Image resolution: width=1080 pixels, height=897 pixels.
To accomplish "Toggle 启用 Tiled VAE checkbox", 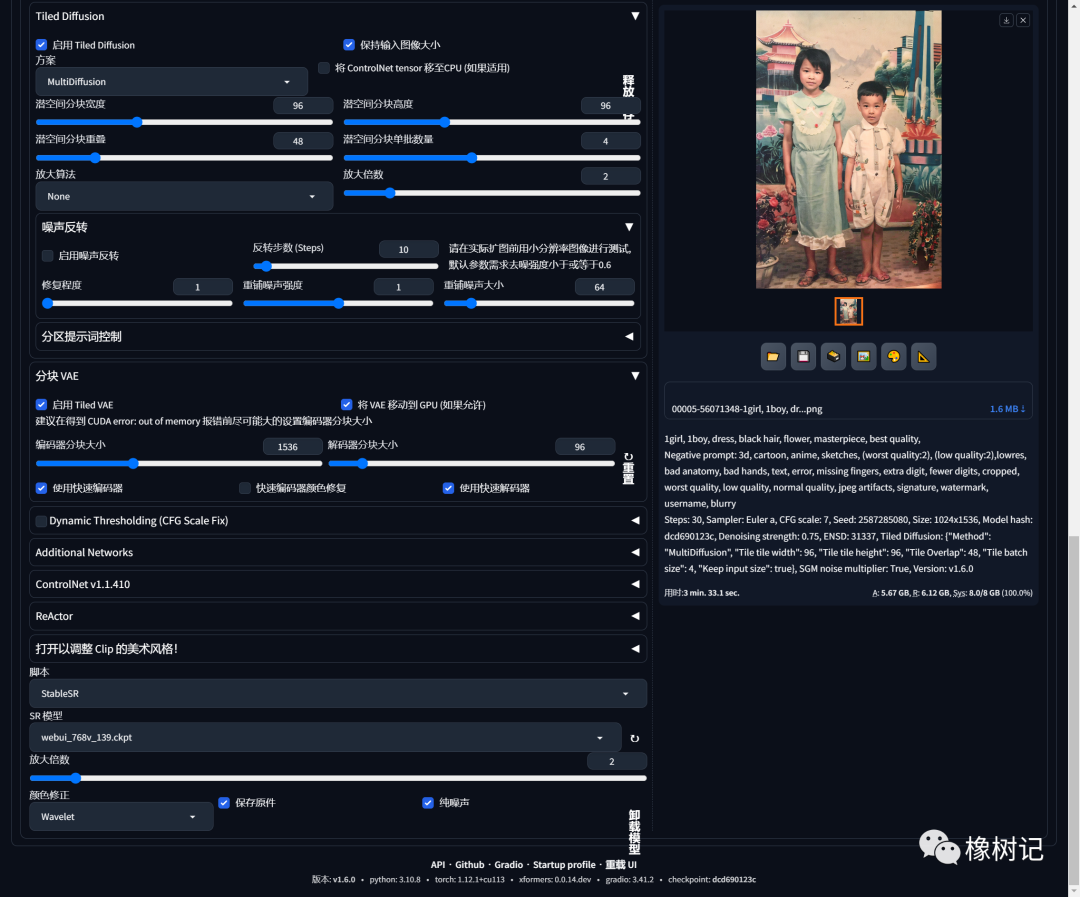I will (41, 404).
